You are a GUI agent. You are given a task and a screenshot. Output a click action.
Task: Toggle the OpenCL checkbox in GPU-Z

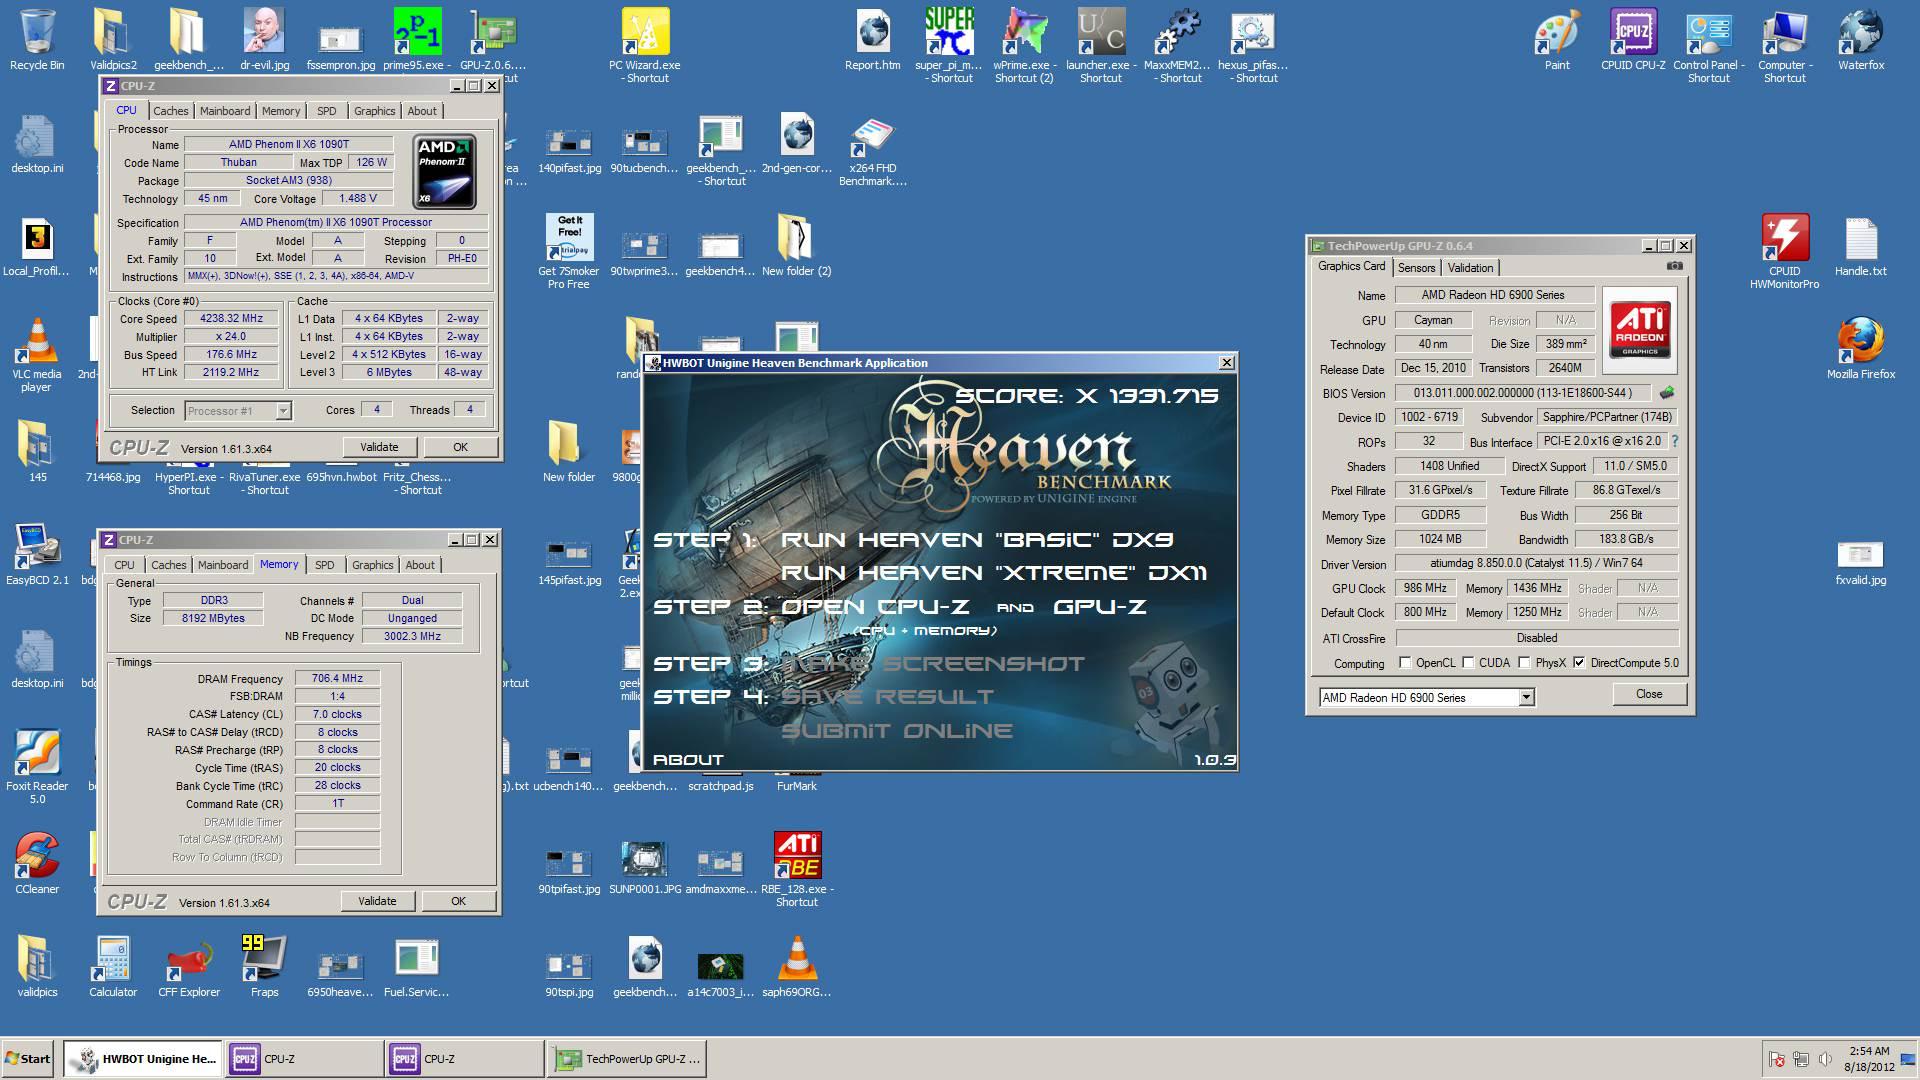(x=1405, y=662)
